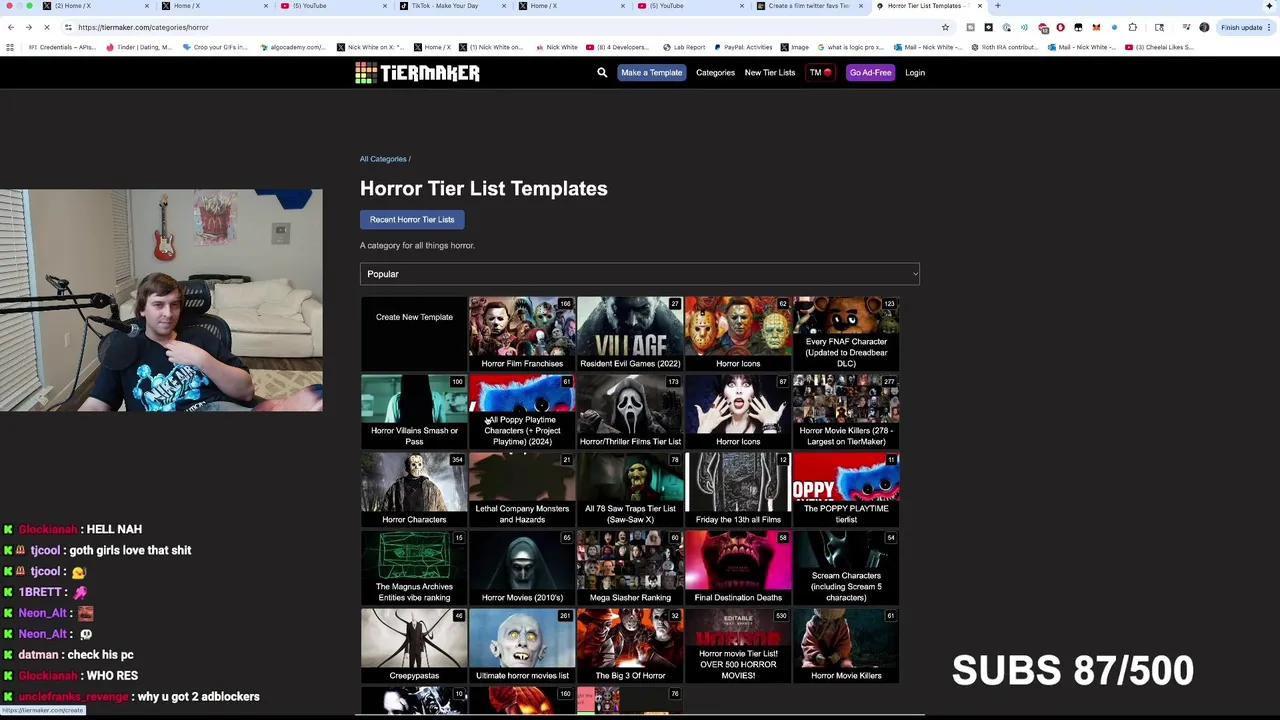
Task: Open the site search magnifier icon
Action: click(602, 72)
